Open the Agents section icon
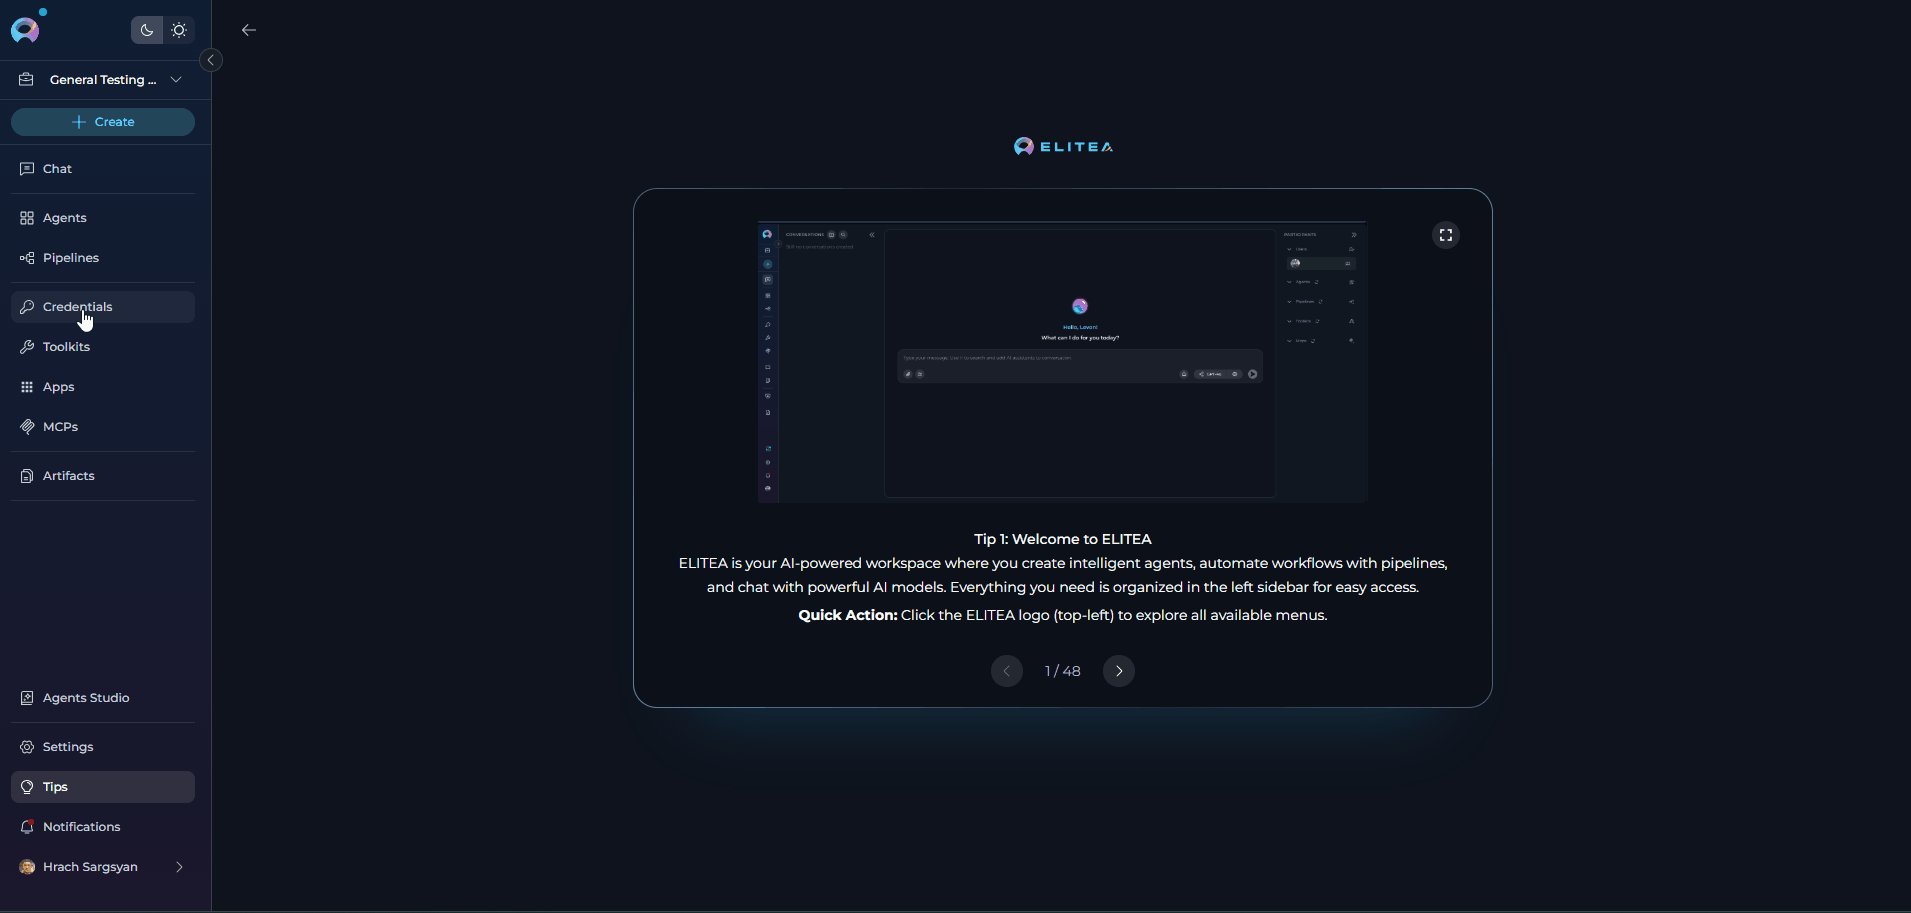Viewport: 1911px width, 913px height. (27, 218)
